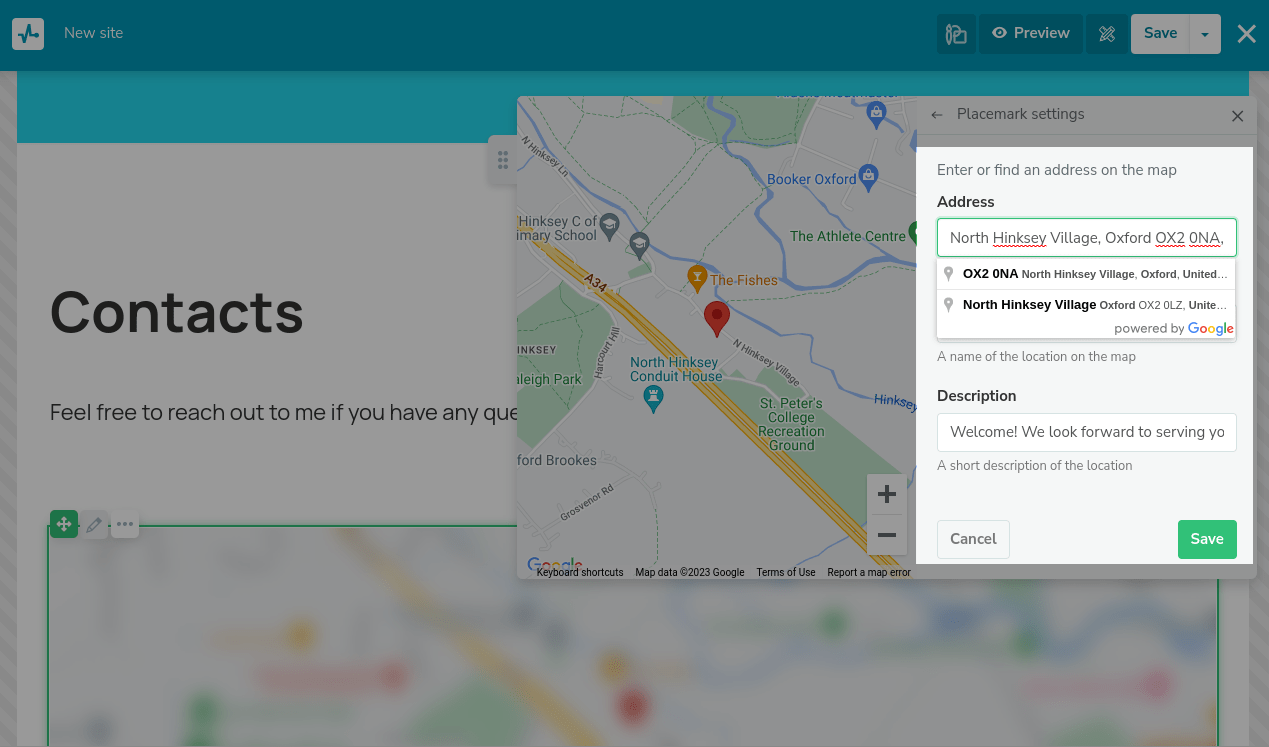Open the Terms of Use map link

(785, 573)
